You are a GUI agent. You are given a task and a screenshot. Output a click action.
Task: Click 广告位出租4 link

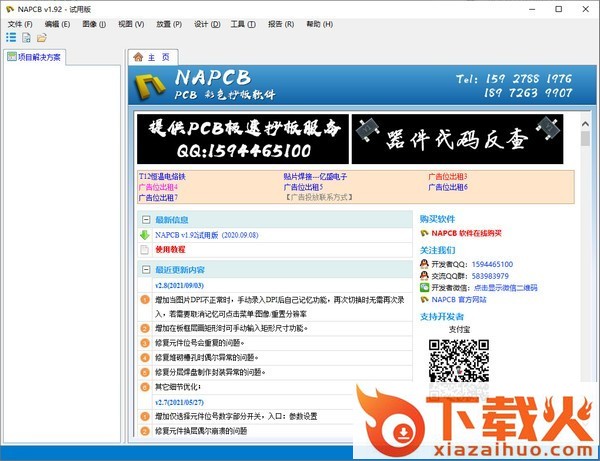tap(158, 187)
